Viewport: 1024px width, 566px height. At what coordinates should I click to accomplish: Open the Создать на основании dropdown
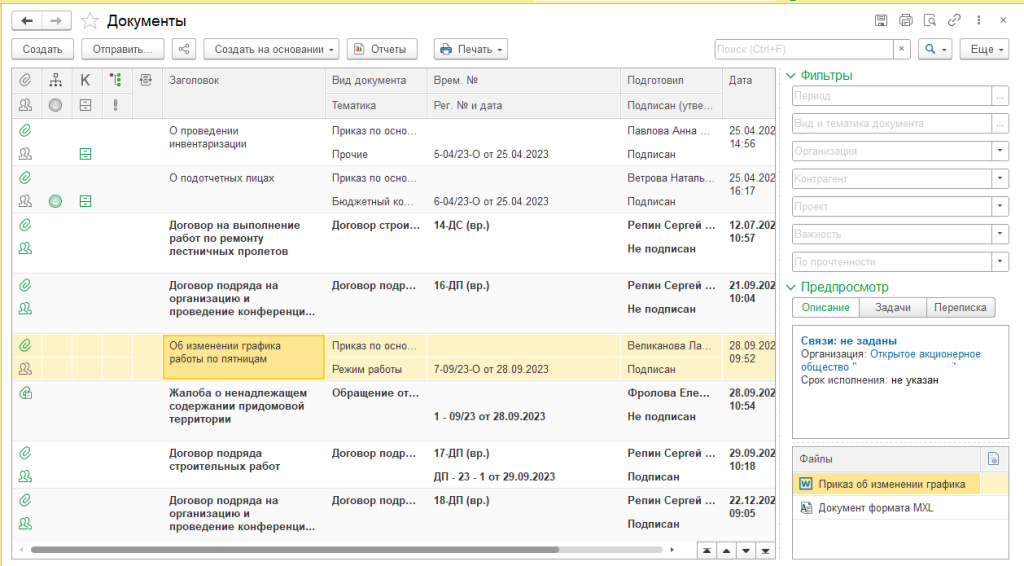coord(270,49)
